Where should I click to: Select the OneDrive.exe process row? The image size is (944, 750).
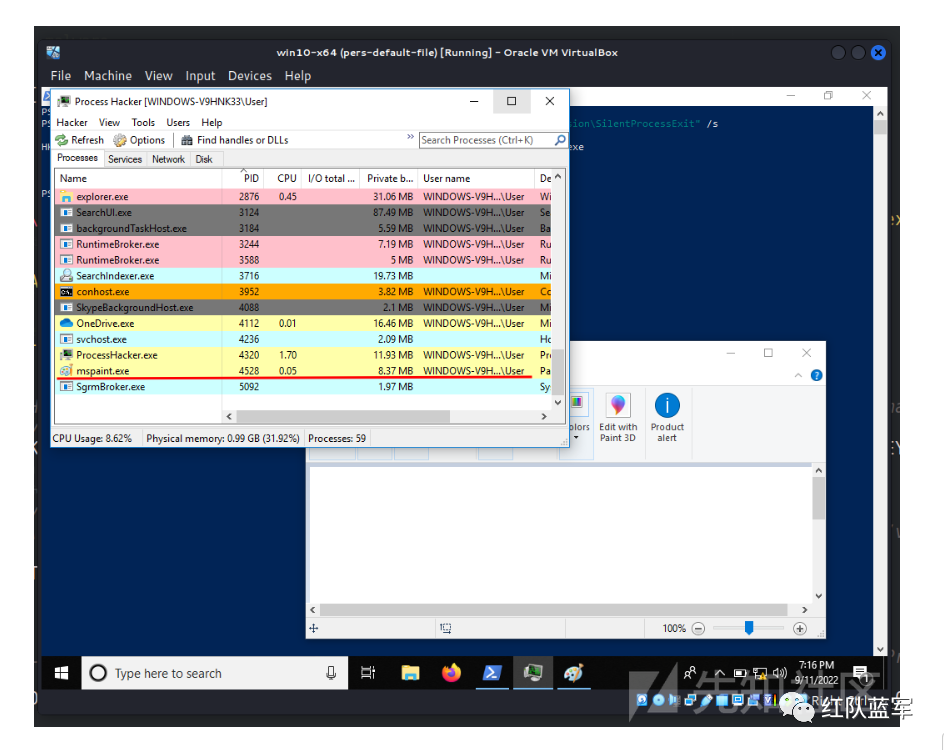pyautogui.click(x=303, y=323)
